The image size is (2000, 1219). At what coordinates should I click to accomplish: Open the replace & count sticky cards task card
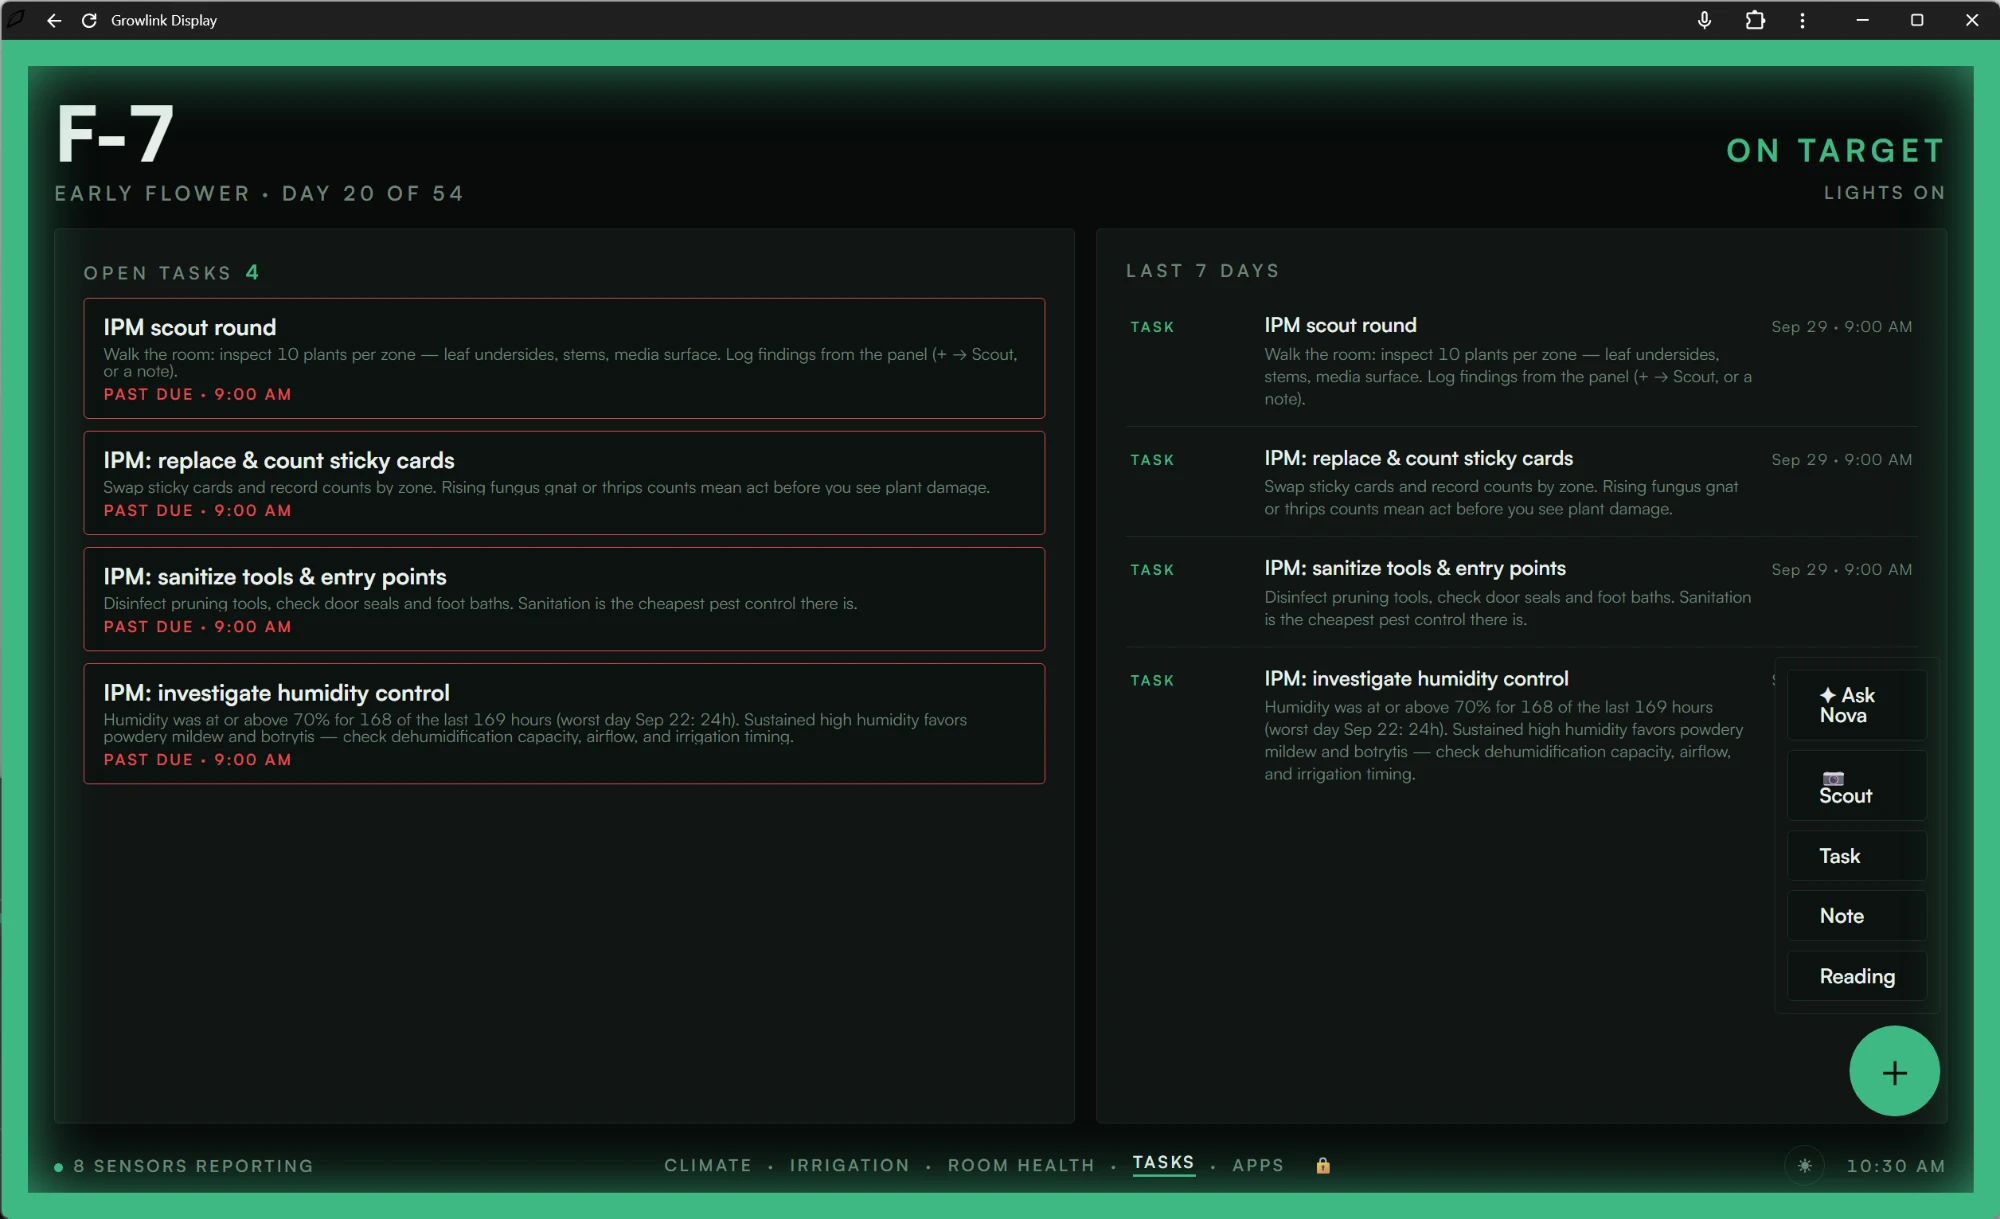[564, 483]
